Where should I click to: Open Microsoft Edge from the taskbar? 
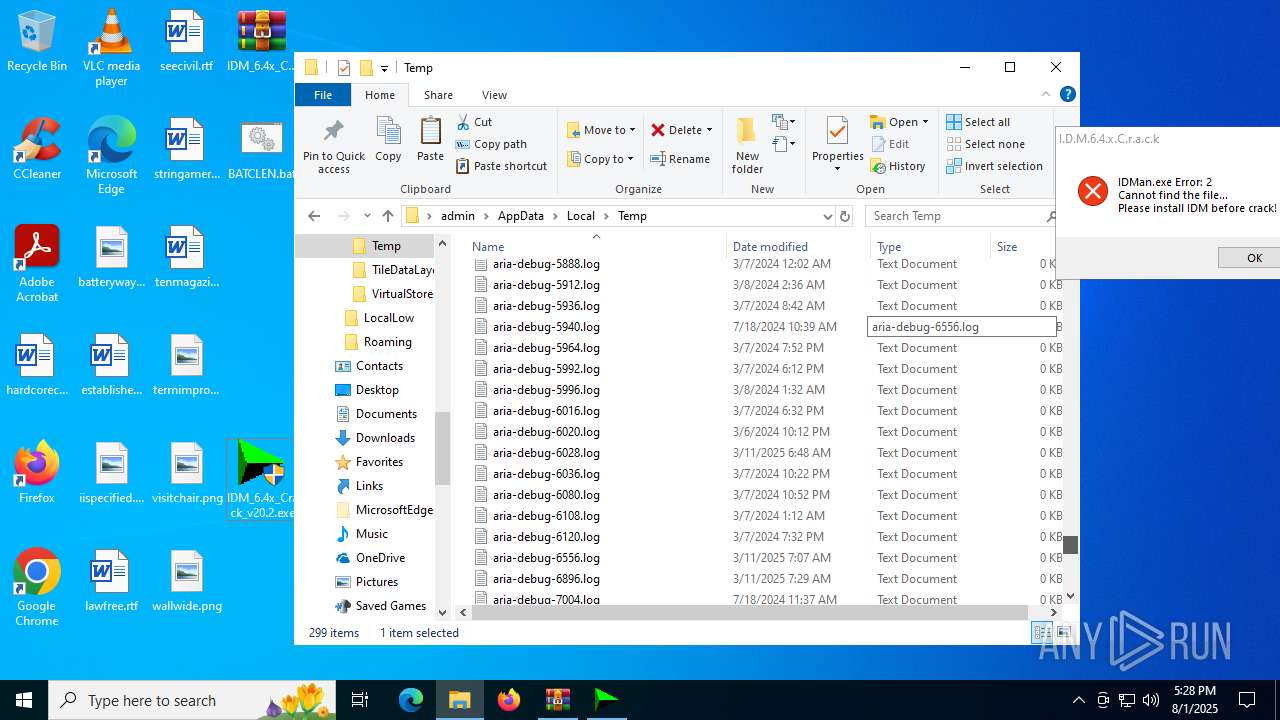click(411, 700)
